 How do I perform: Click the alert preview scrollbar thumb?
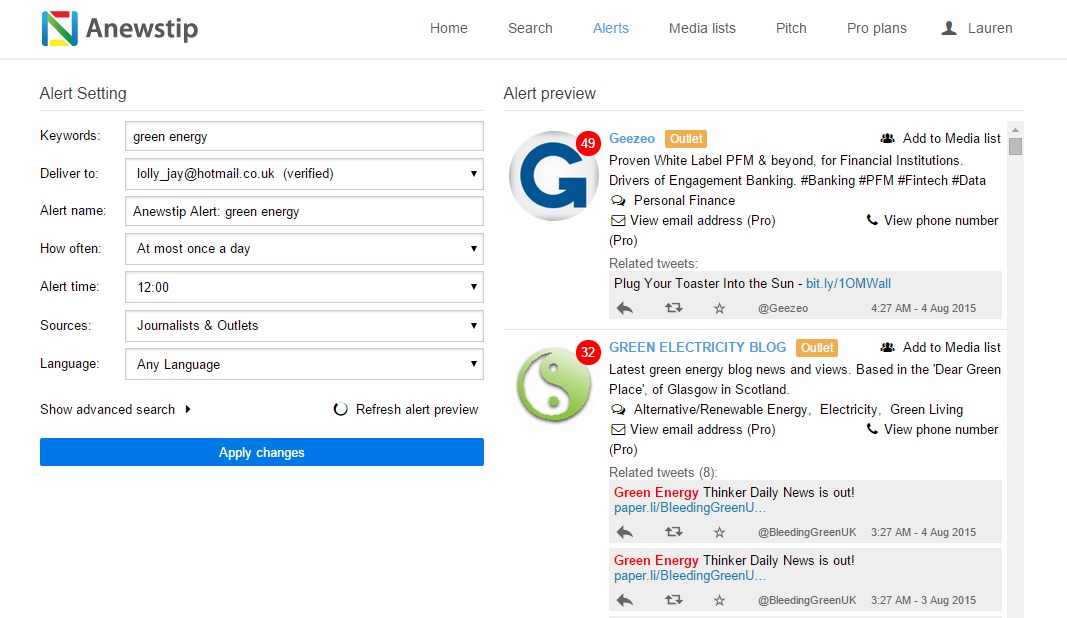(1015, 146)
